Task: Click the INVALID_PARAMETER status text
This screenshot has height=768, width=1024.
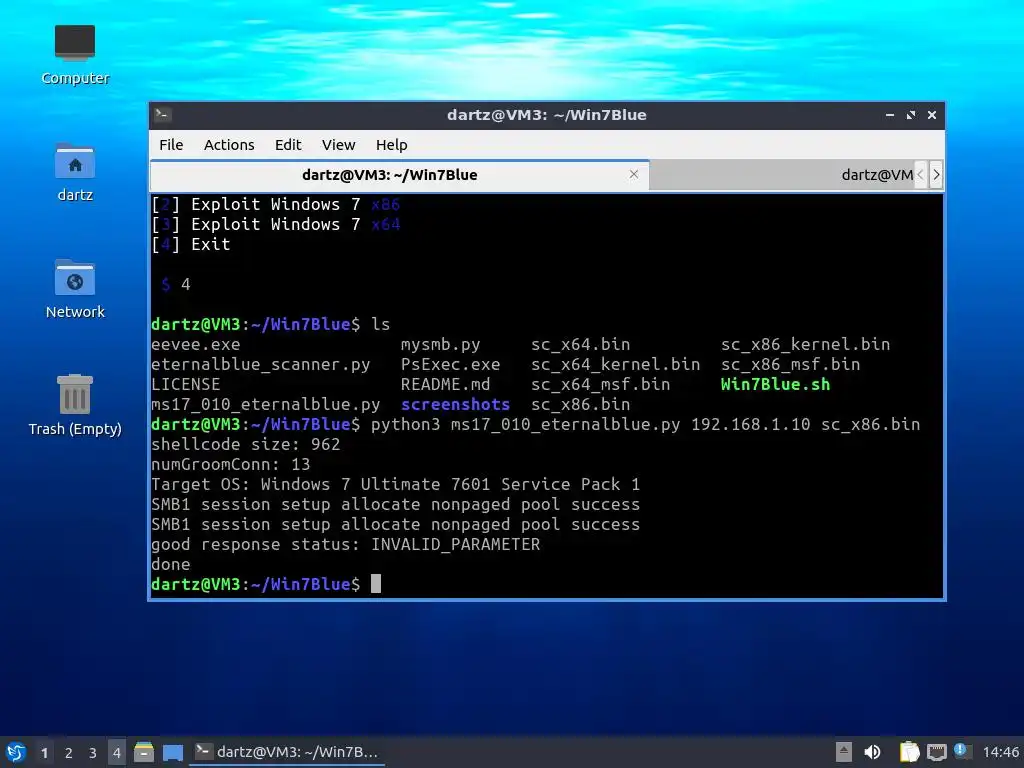Action: point(456,544)
